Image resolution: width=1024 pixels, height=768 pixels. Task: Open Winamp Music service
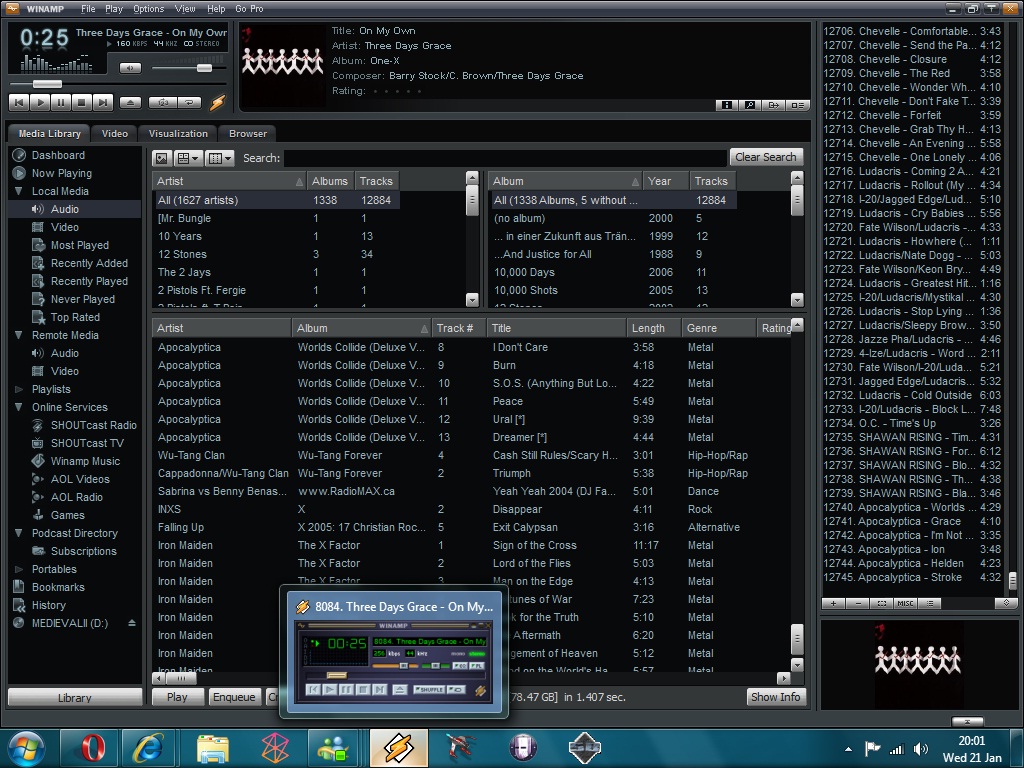point(85,461)
